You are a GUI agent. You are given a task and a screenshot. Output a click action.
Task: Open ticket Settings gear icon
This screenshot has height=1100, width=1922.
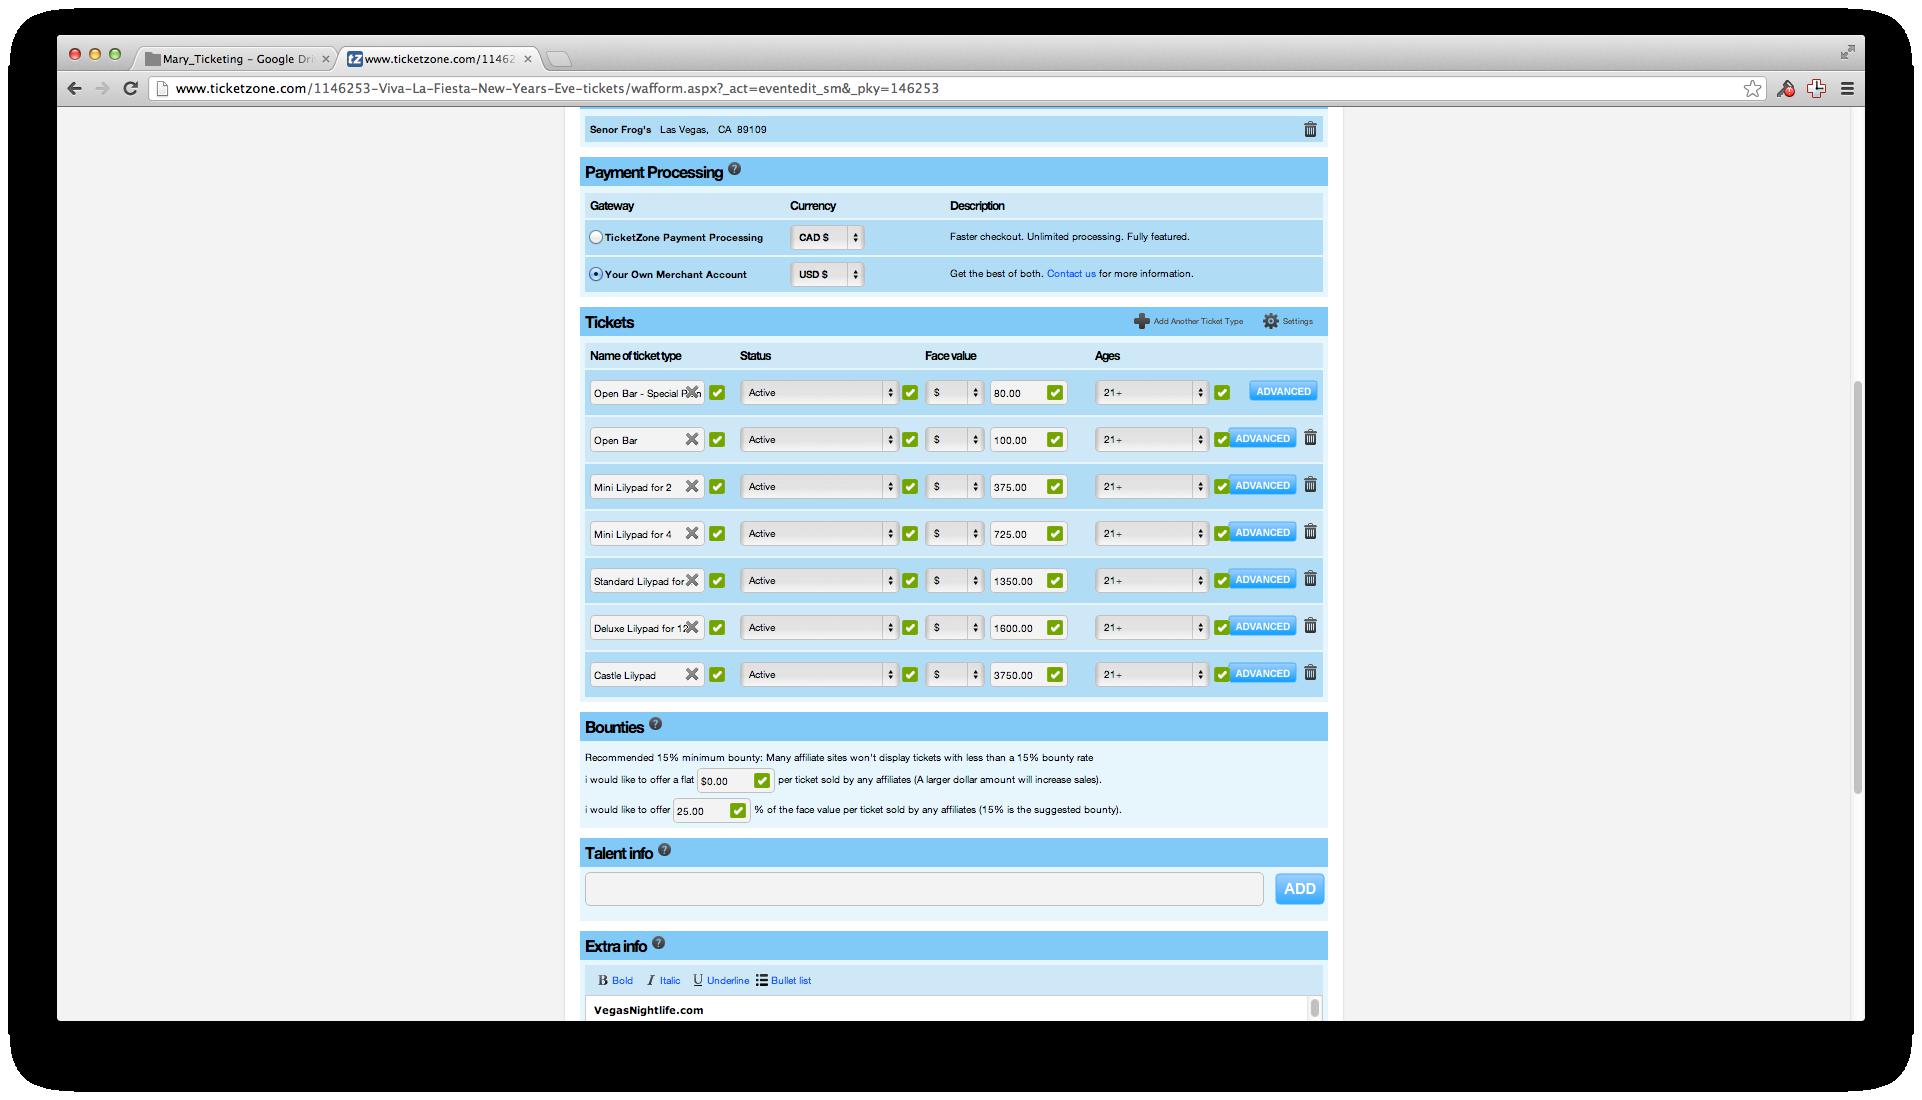pos(1271,321)
